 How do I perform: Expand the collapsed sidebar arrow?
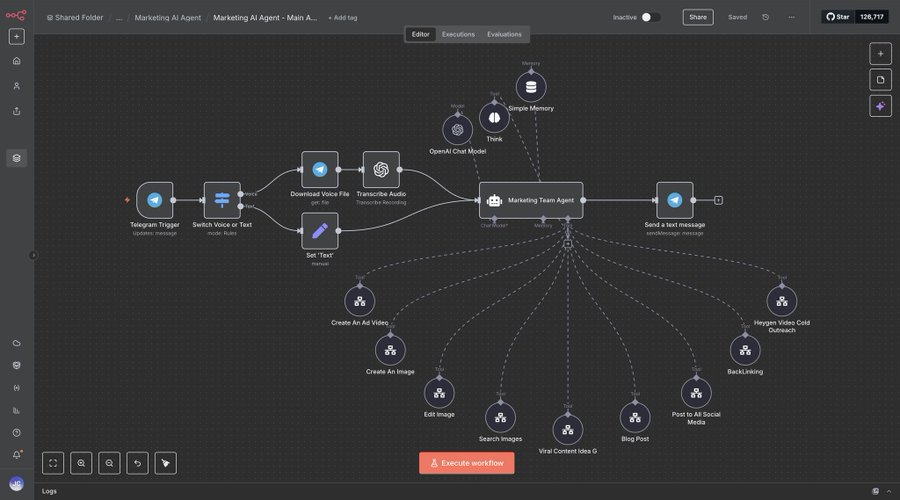tap(33, 255)
